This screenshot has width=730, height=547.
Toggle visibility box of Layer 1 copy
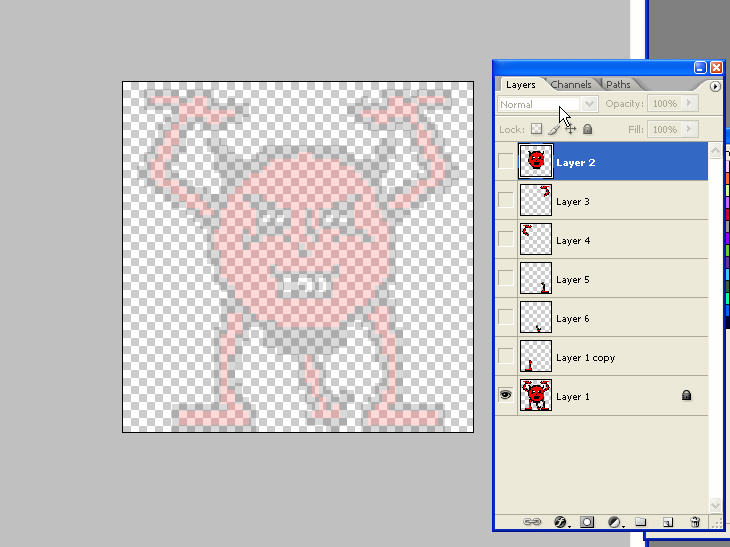[x=506, y=356]
